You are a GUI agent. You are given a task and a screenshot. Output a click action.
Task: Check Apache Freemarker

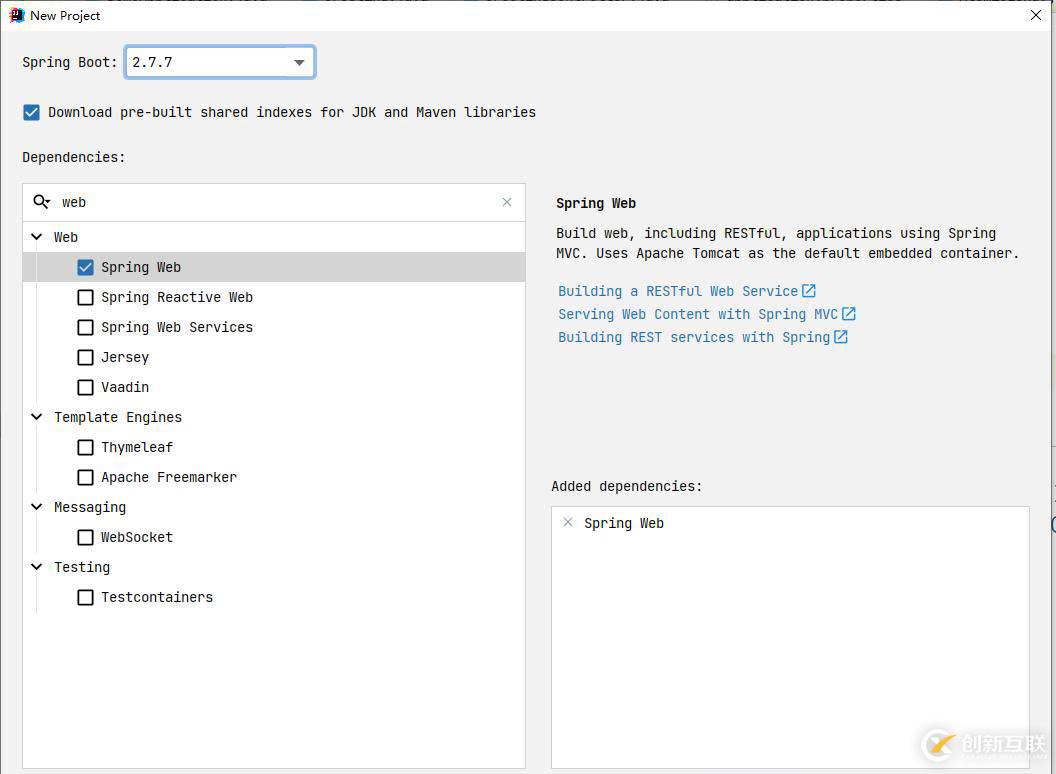pyautogui.click(x=86, y=478)
